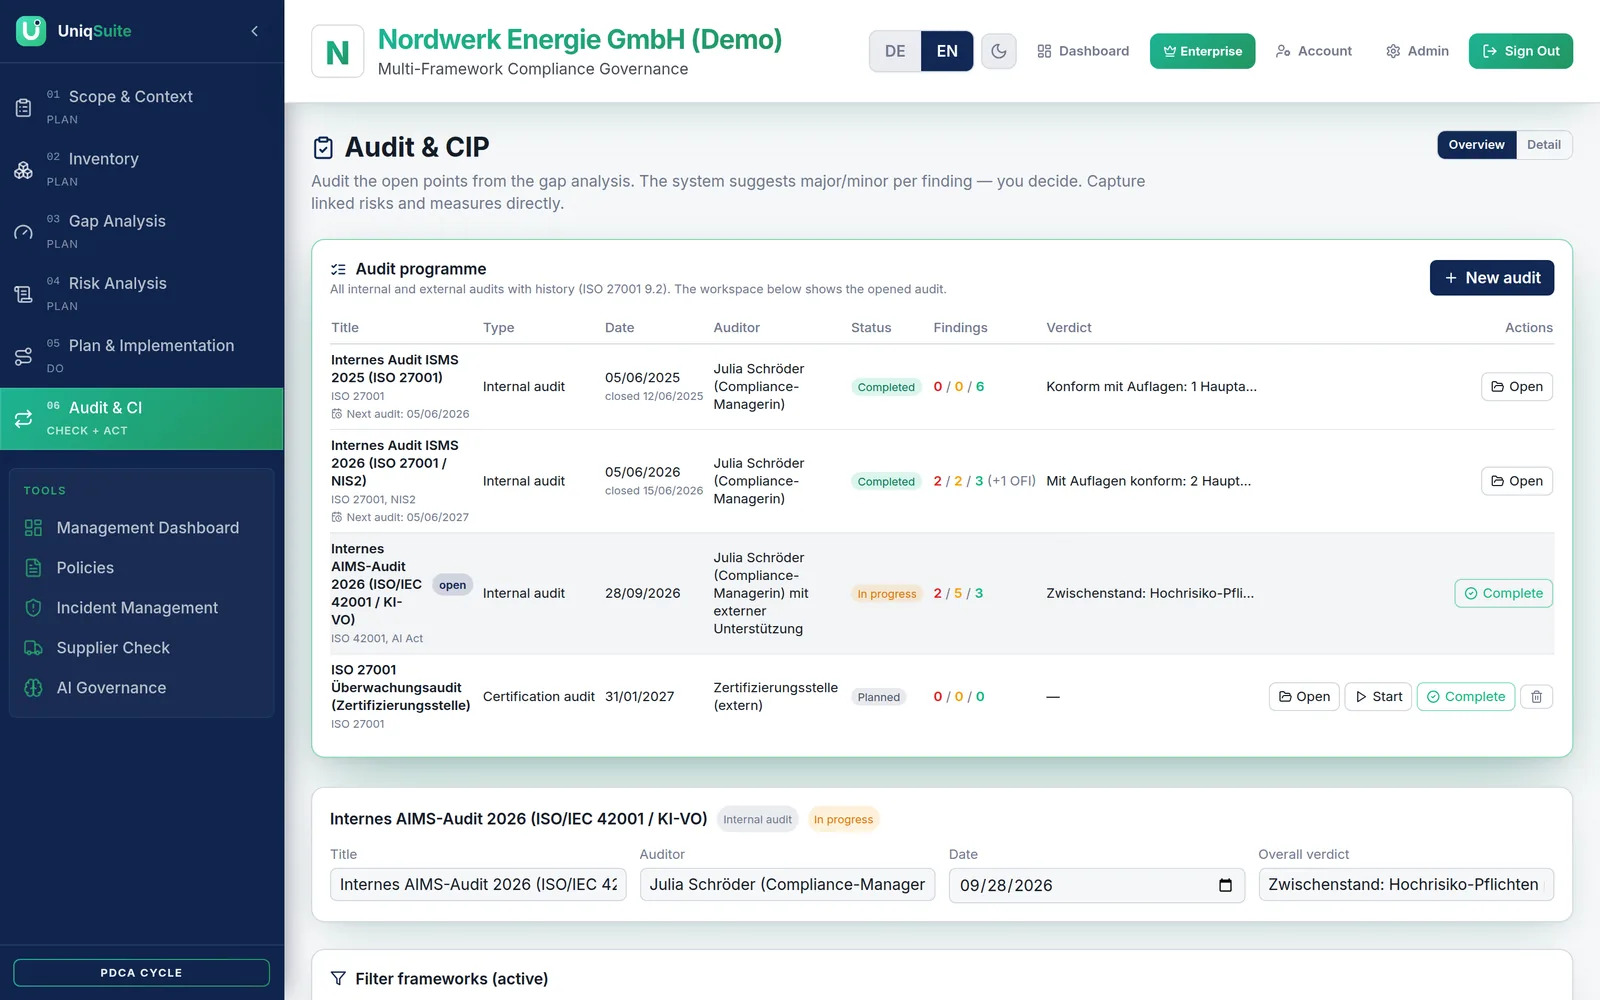Click the Supplier Check truck icon
Viewport: 1600px width, 1000px height.
33,648
